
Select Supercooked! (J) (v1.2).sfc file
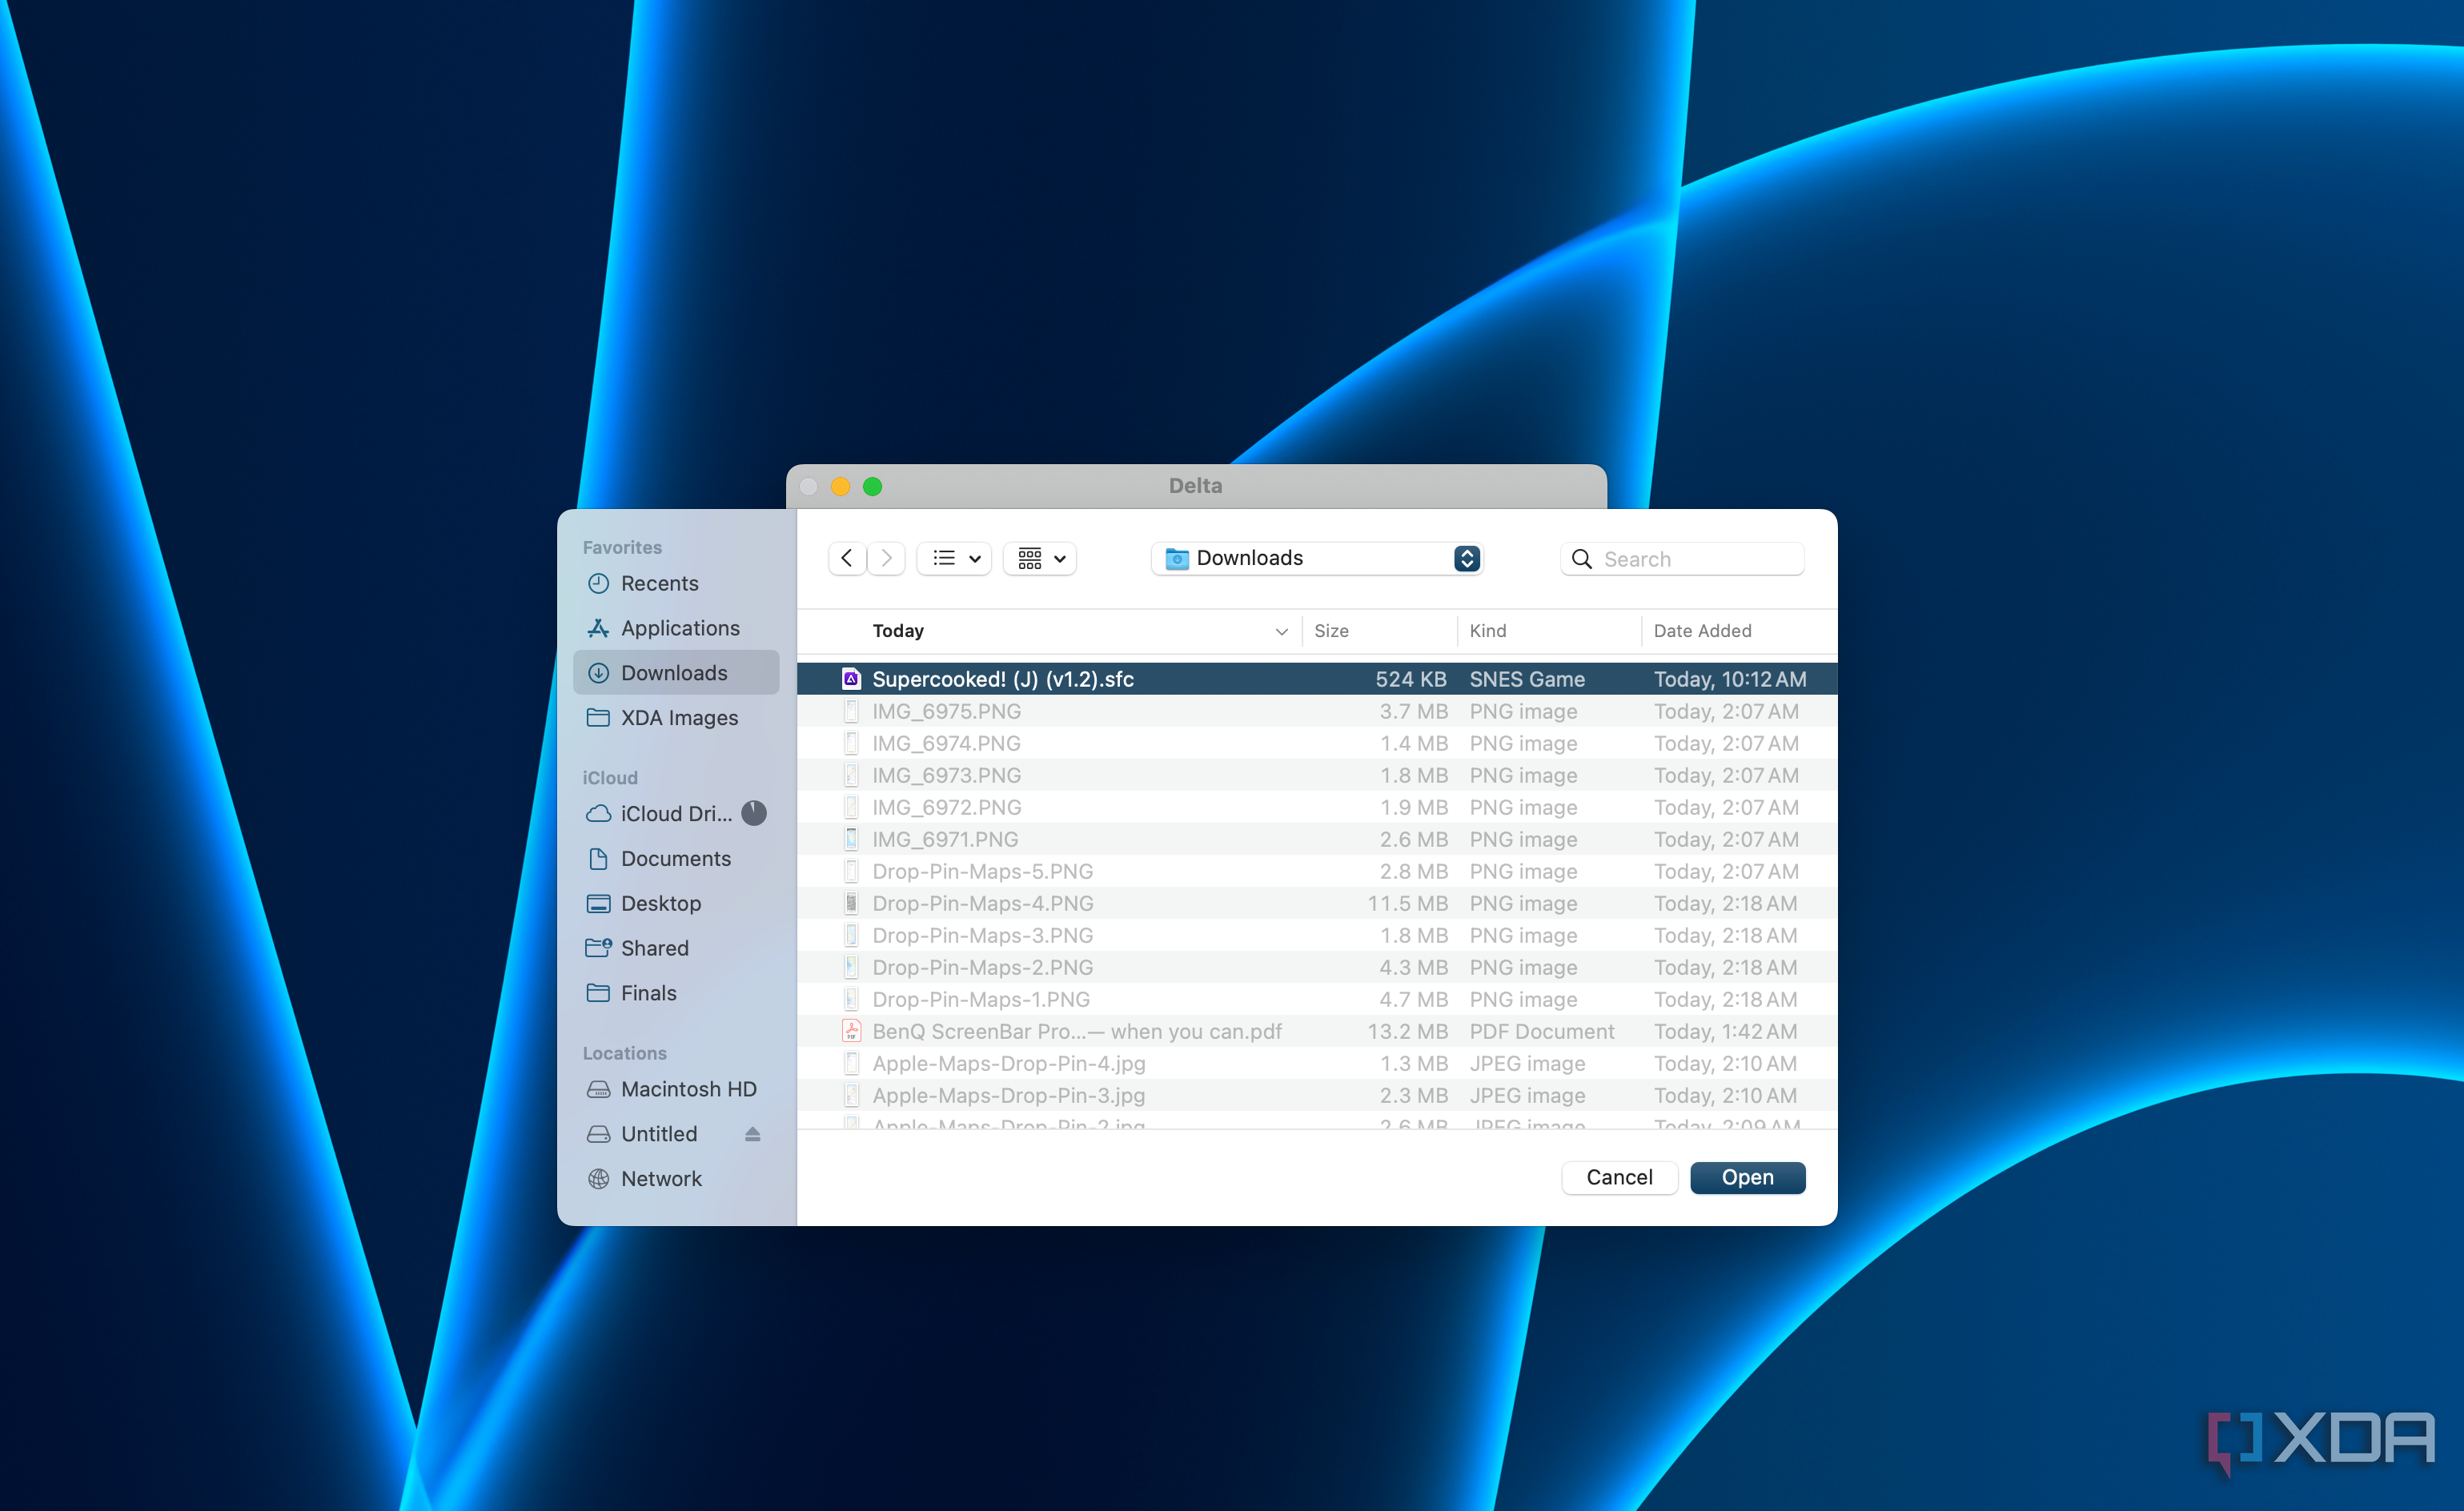click(x=1317, y=679)
